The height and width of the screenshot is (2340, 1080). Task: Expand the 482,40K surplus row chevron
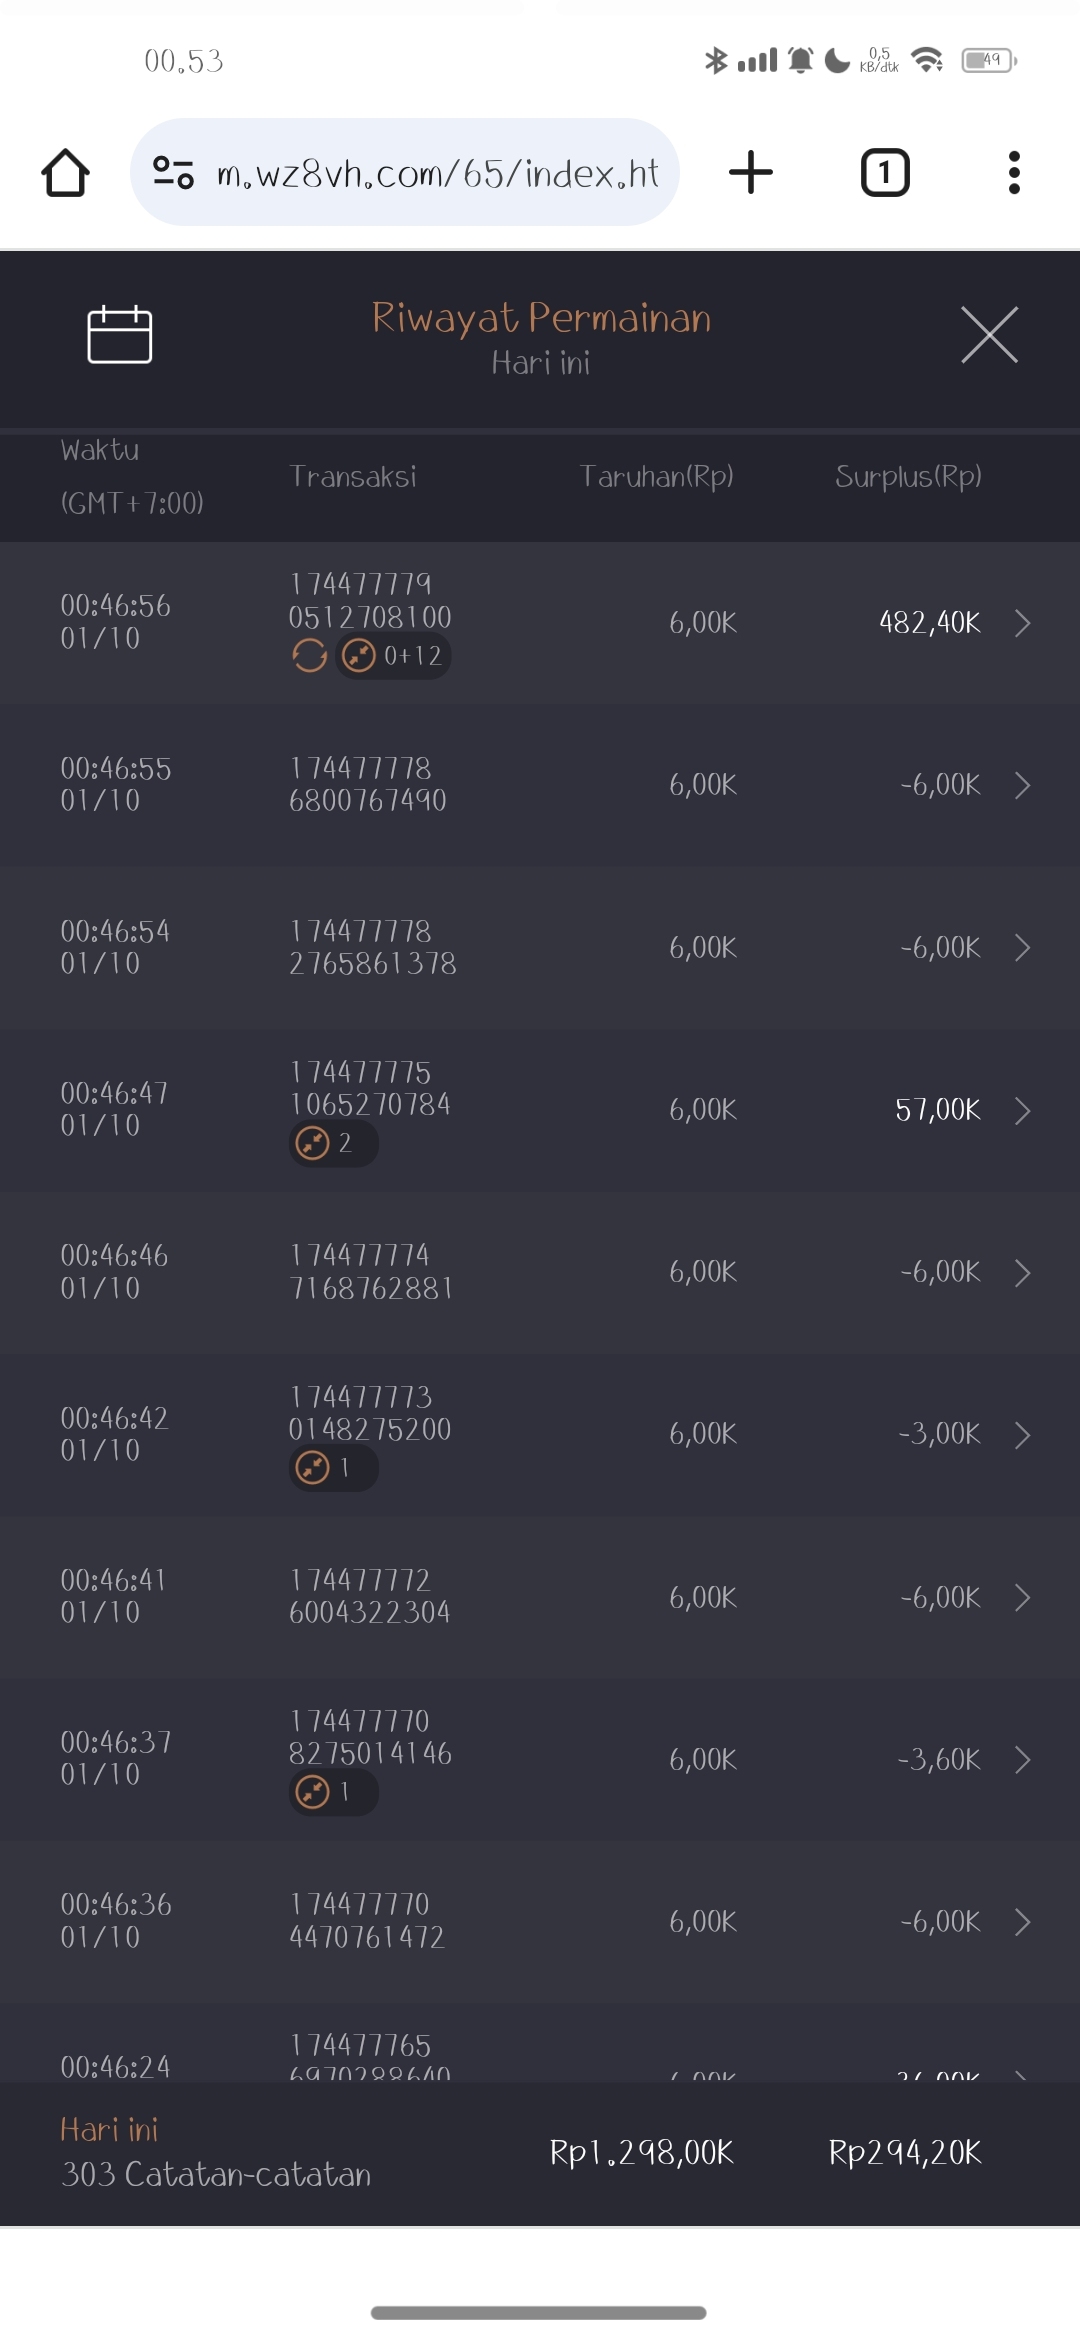[x=1022, y=623]
